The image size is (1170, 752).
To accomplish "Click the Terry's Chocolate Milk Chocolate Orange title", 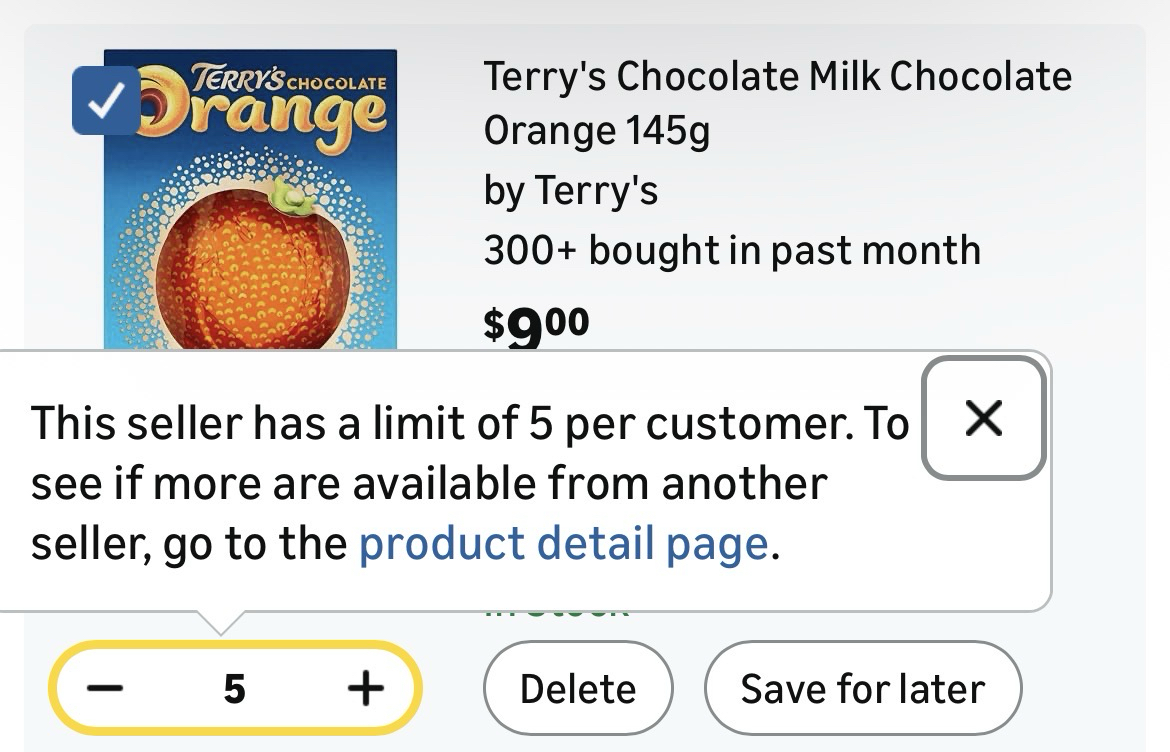I will [x=777, y=78].
